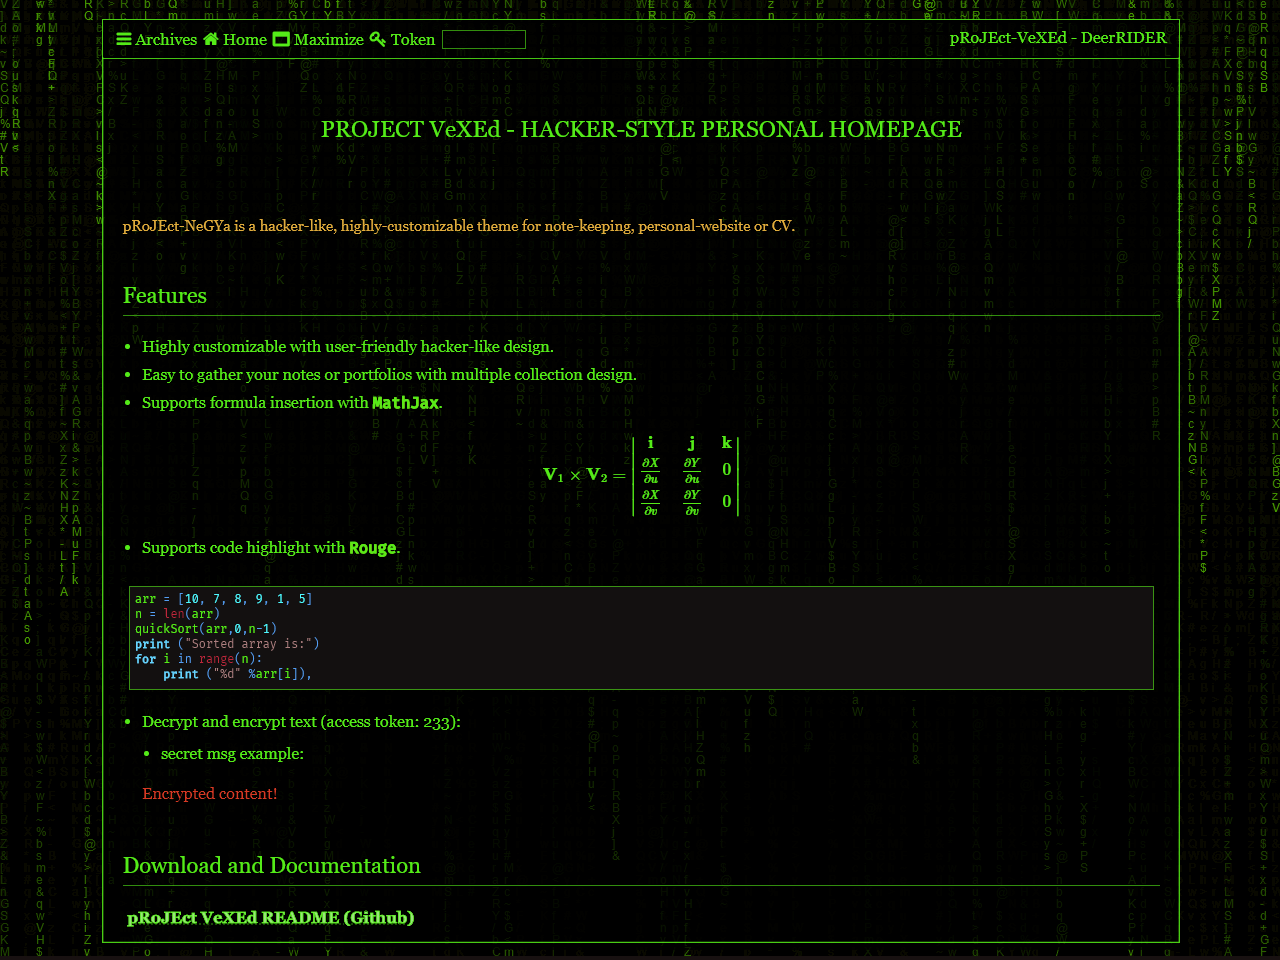Screen dimensions: 1280x960
Task: Click the Maximize window icon in the navbar
Action: pyautogui.click(x=282, y=40)
